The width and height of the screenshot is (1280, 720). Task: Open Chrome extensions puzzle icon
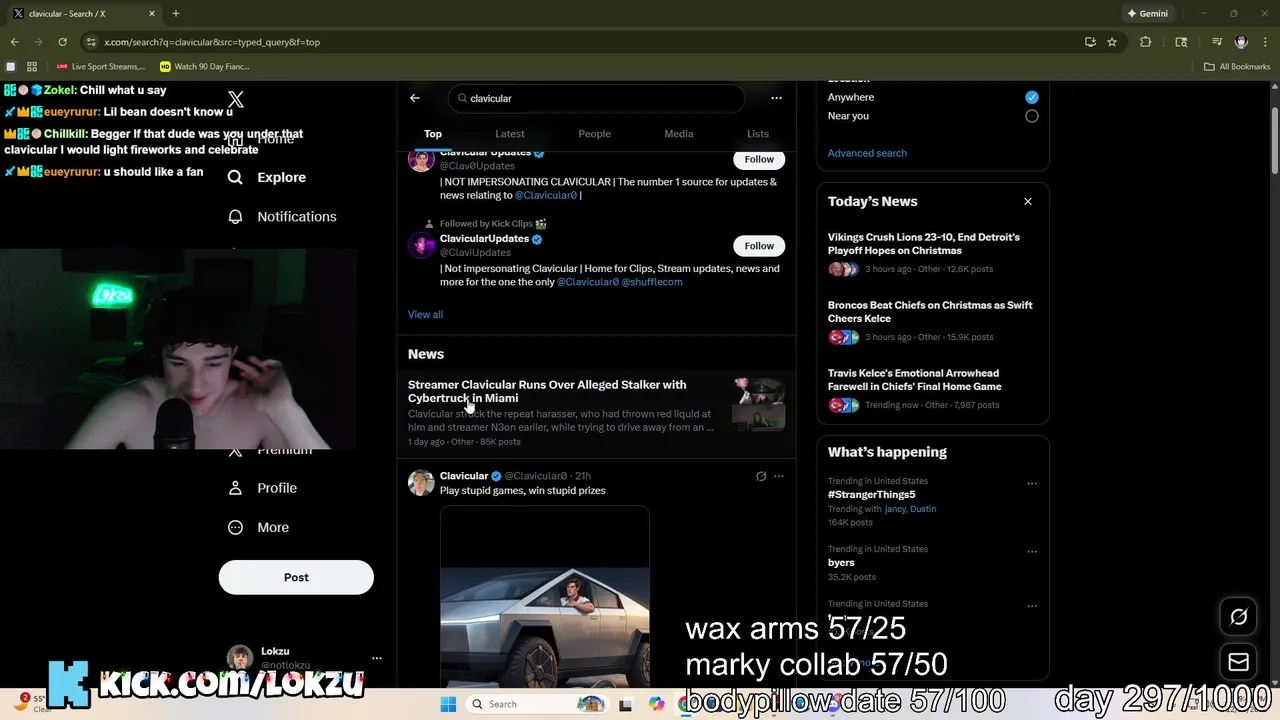1146,42
